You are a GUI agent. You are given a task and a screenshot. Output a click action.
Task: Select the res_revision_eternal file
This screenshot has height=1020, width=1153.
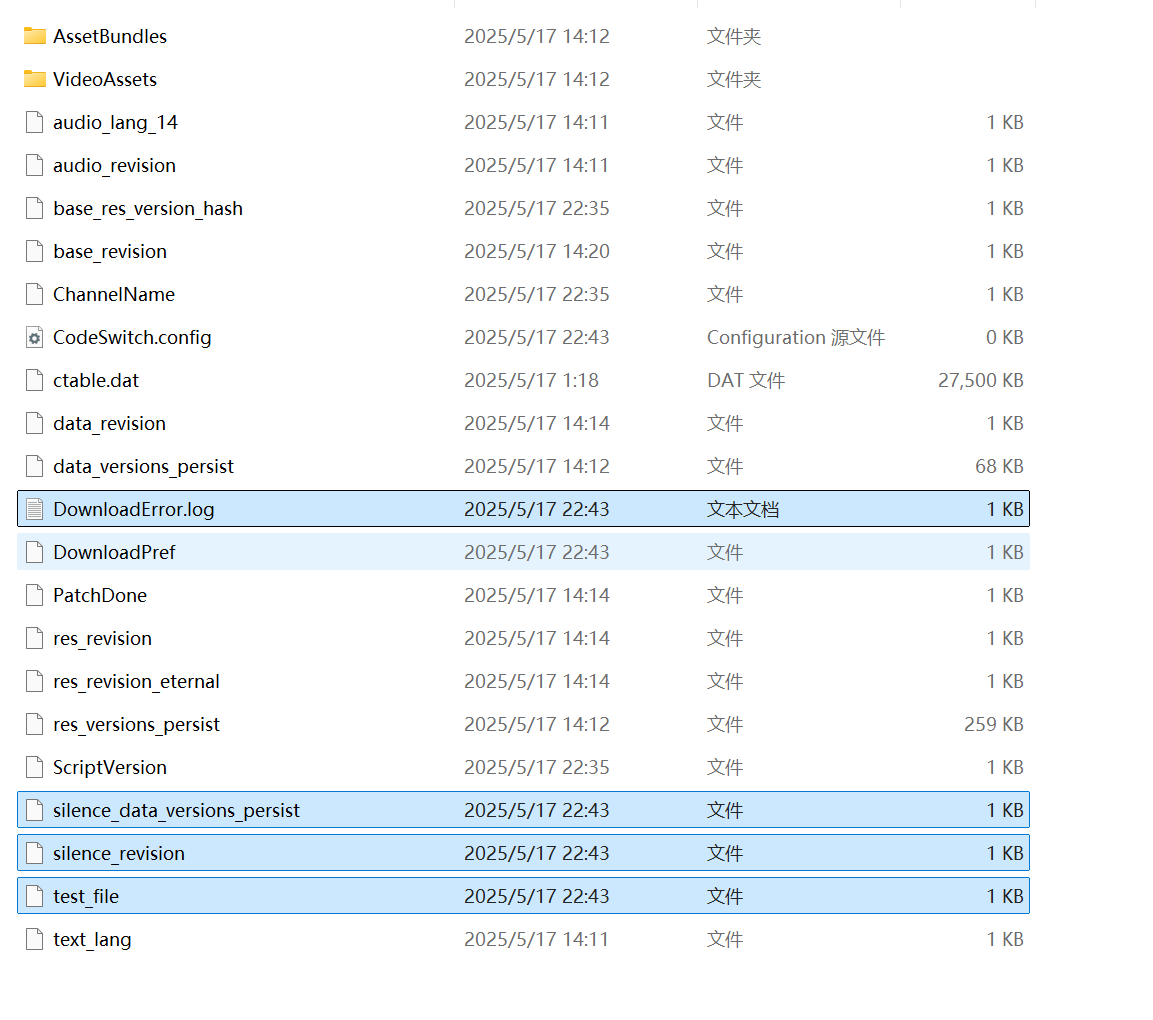(x=136, y=681)
